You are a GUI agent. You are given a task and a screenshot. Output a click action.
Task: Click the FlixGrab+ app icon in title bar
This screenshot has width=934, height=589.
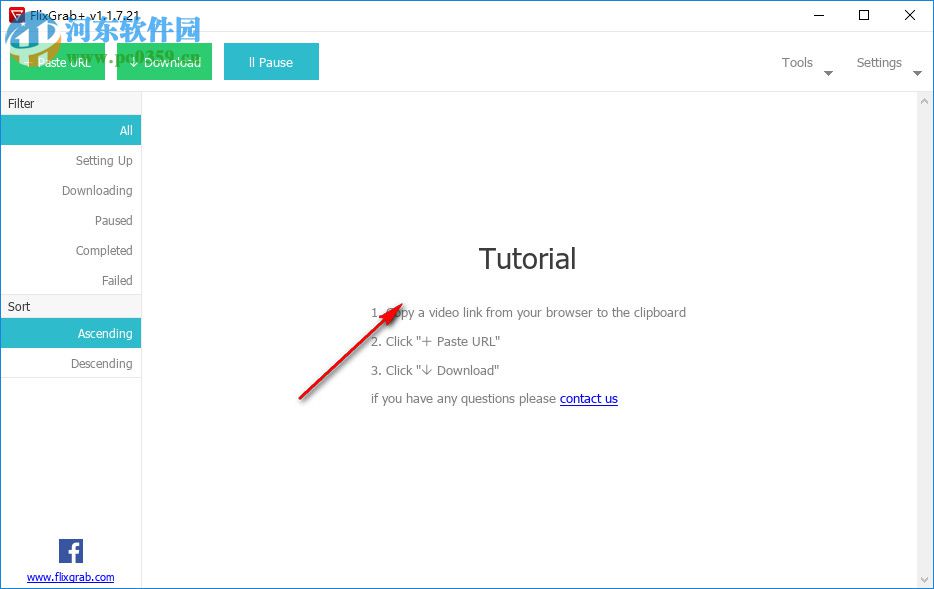pyautogui.click(x=17, y=15)
